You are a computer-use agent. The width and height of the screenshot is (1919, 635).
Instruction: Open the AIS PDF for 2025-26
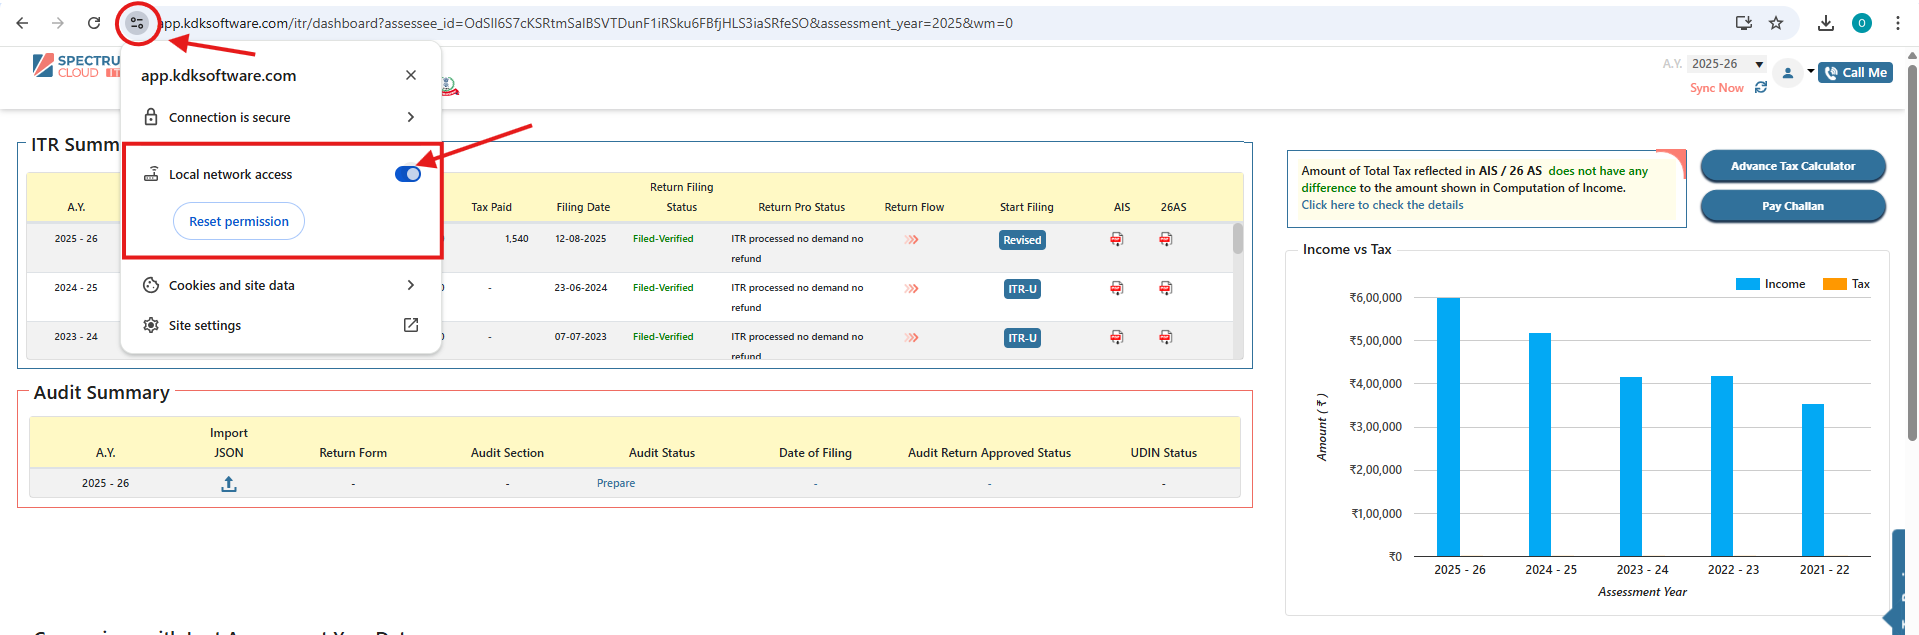1117,239
